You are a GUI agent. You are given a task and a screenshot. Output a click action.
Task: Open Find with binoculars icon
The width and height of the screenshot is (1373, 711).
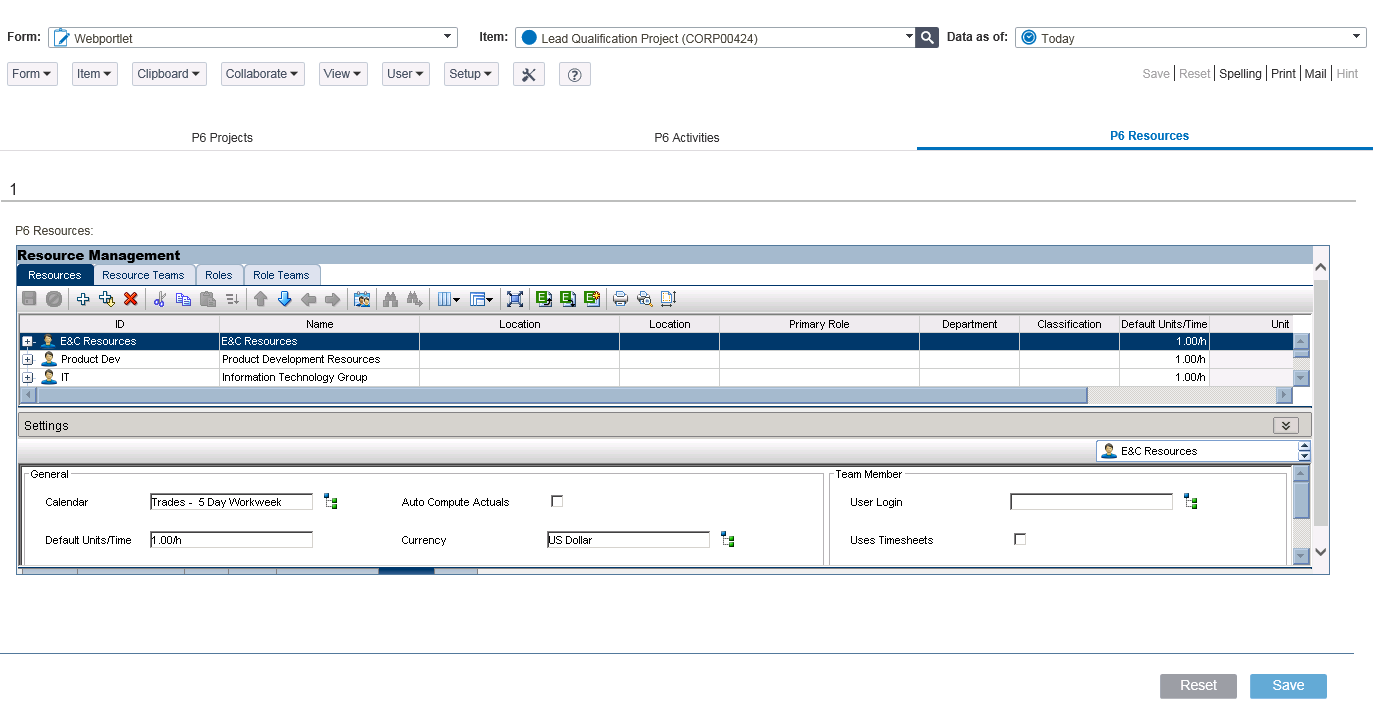tap(390, 298)
